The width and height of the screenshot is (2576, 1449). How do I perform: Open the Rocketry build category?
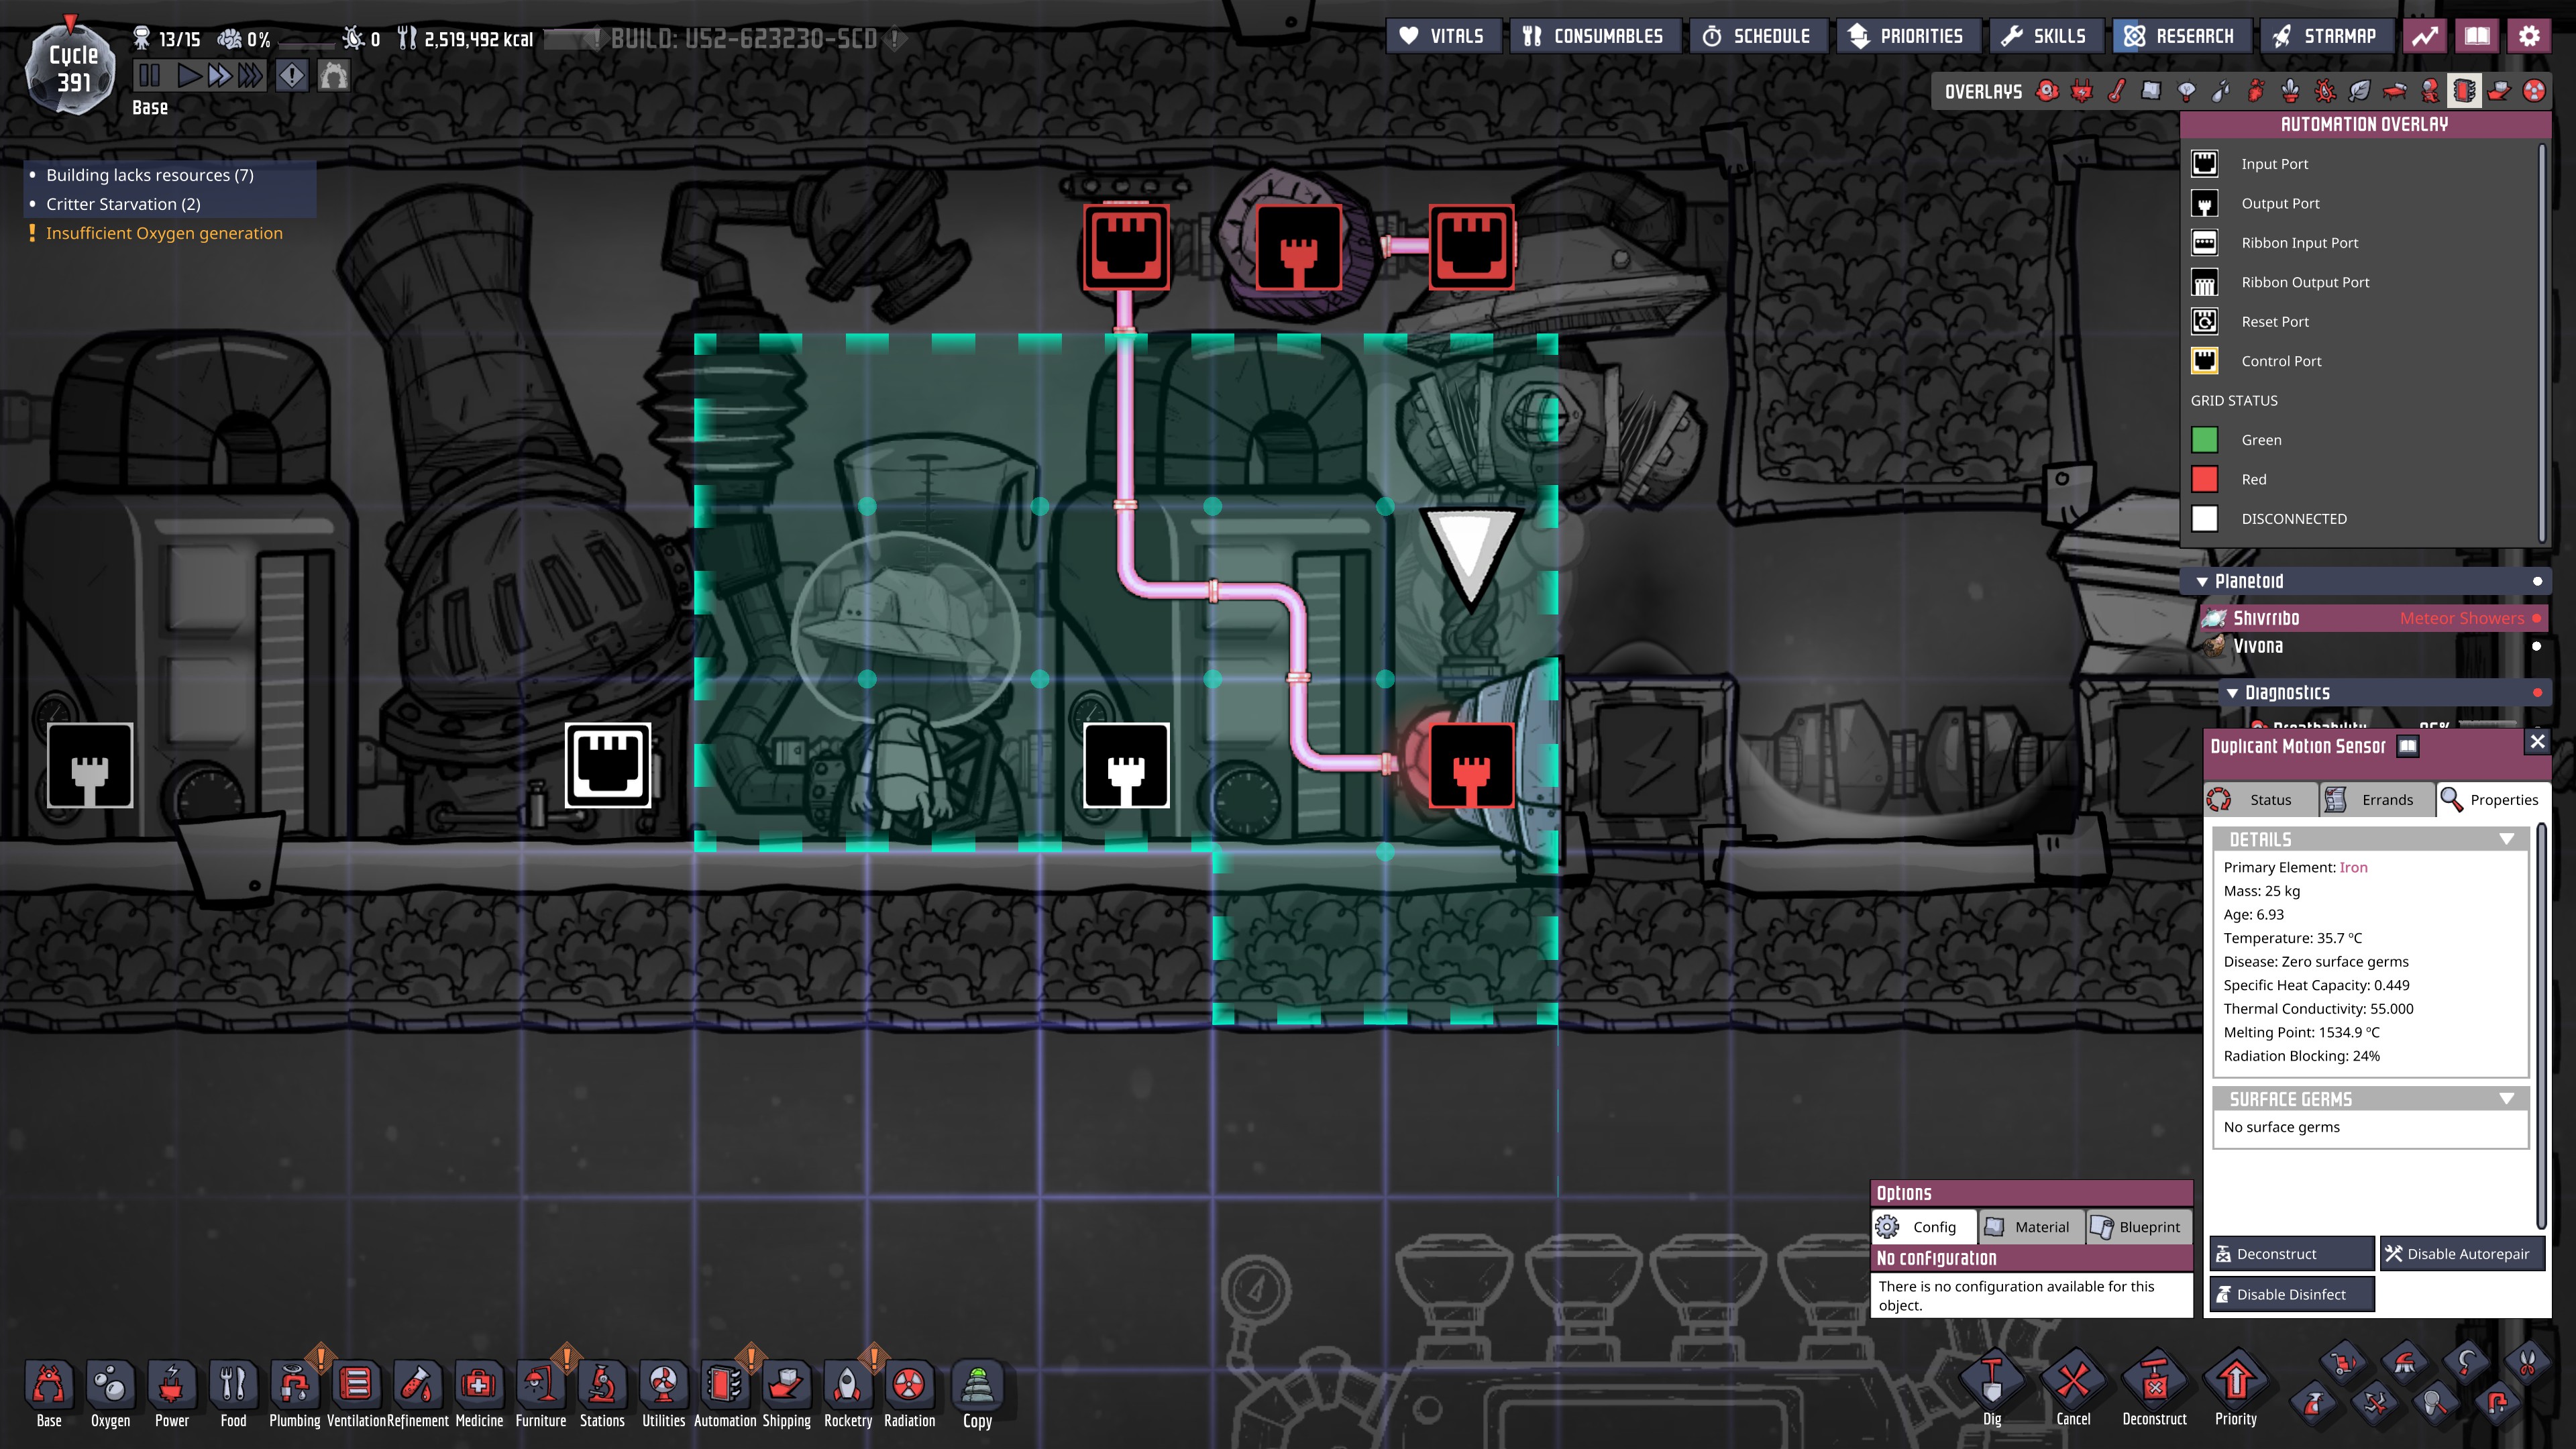[x=848, y=1393]
